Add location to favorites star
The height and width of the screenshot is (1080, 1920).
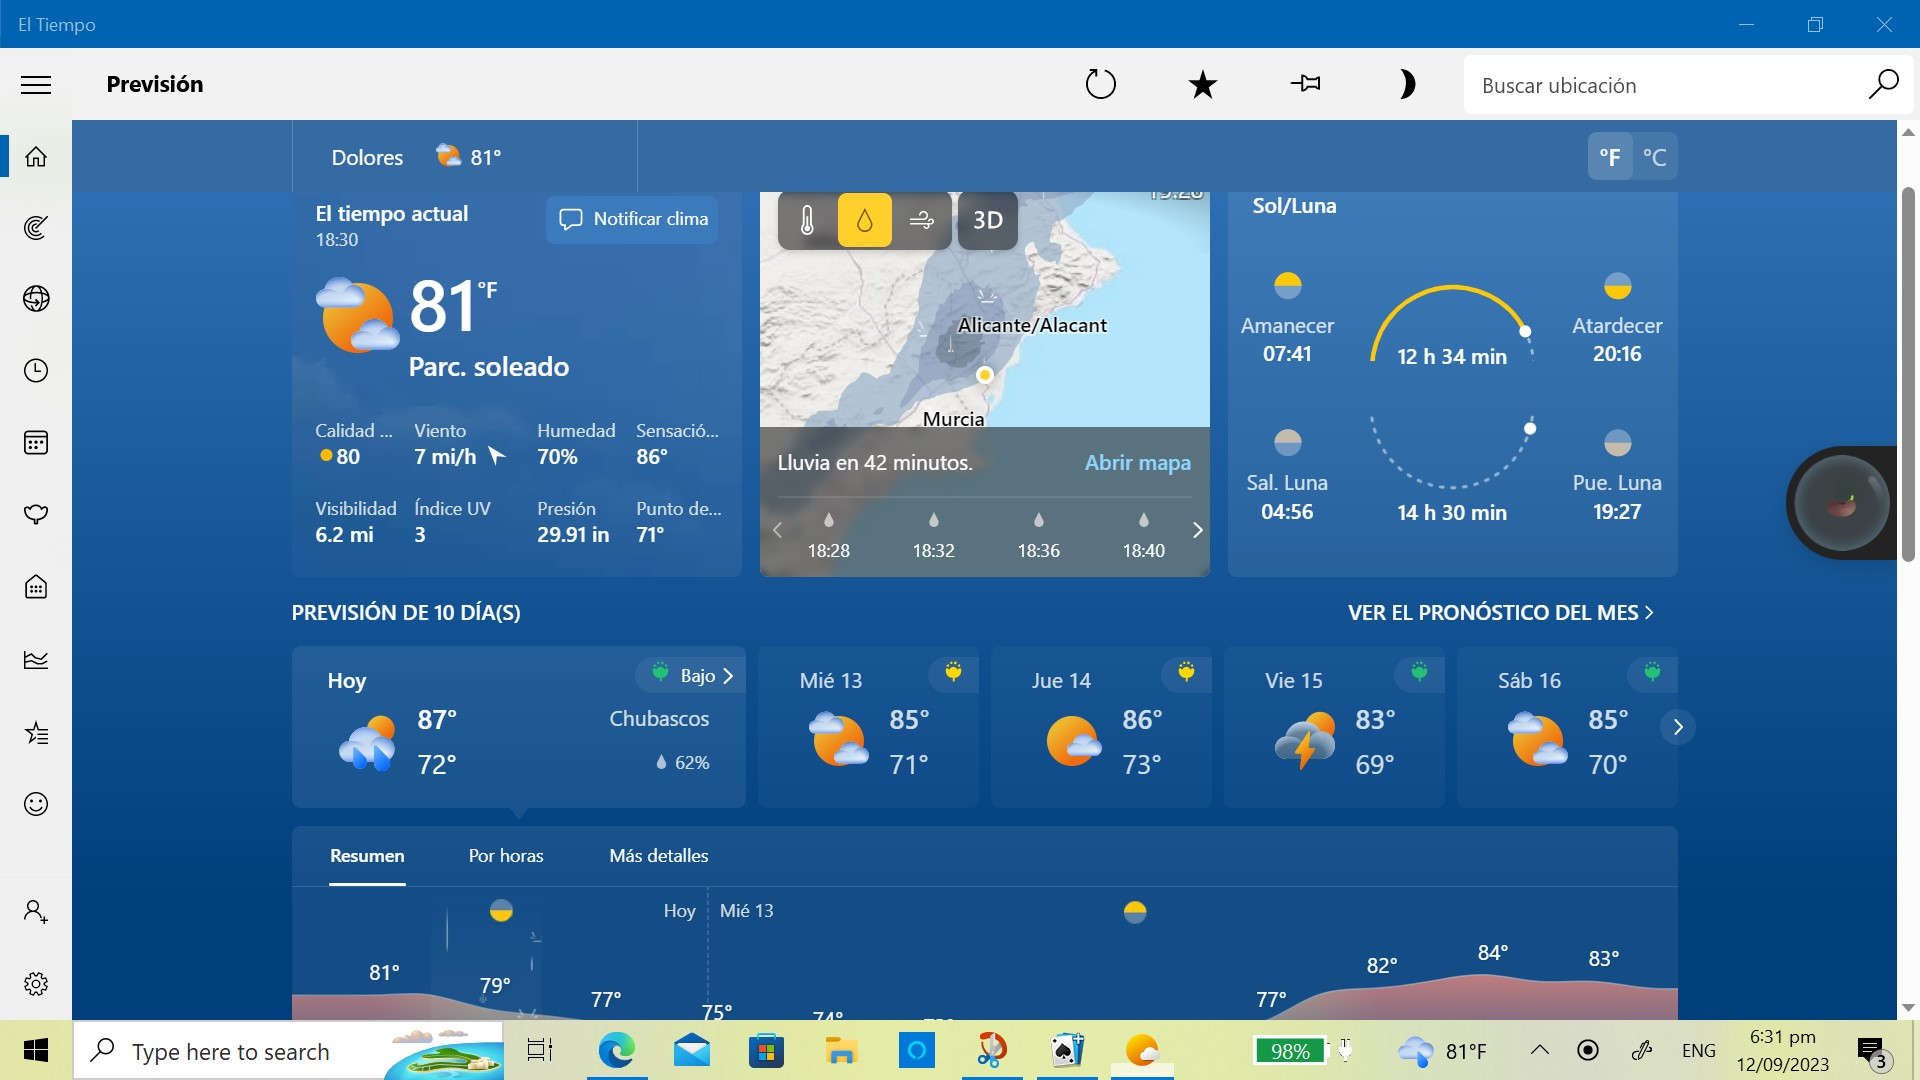coord(1203,84)
